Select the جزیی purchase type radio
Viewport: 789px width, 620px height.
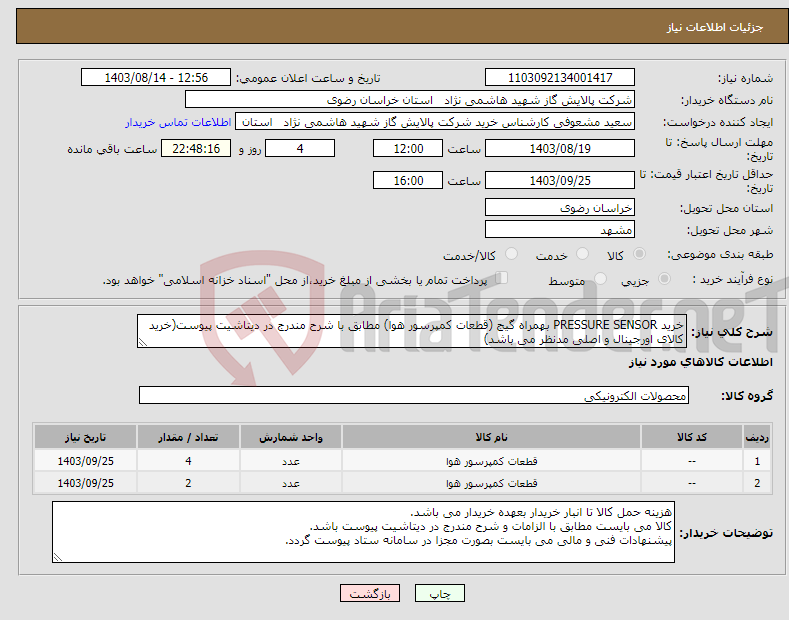[664, 278]
